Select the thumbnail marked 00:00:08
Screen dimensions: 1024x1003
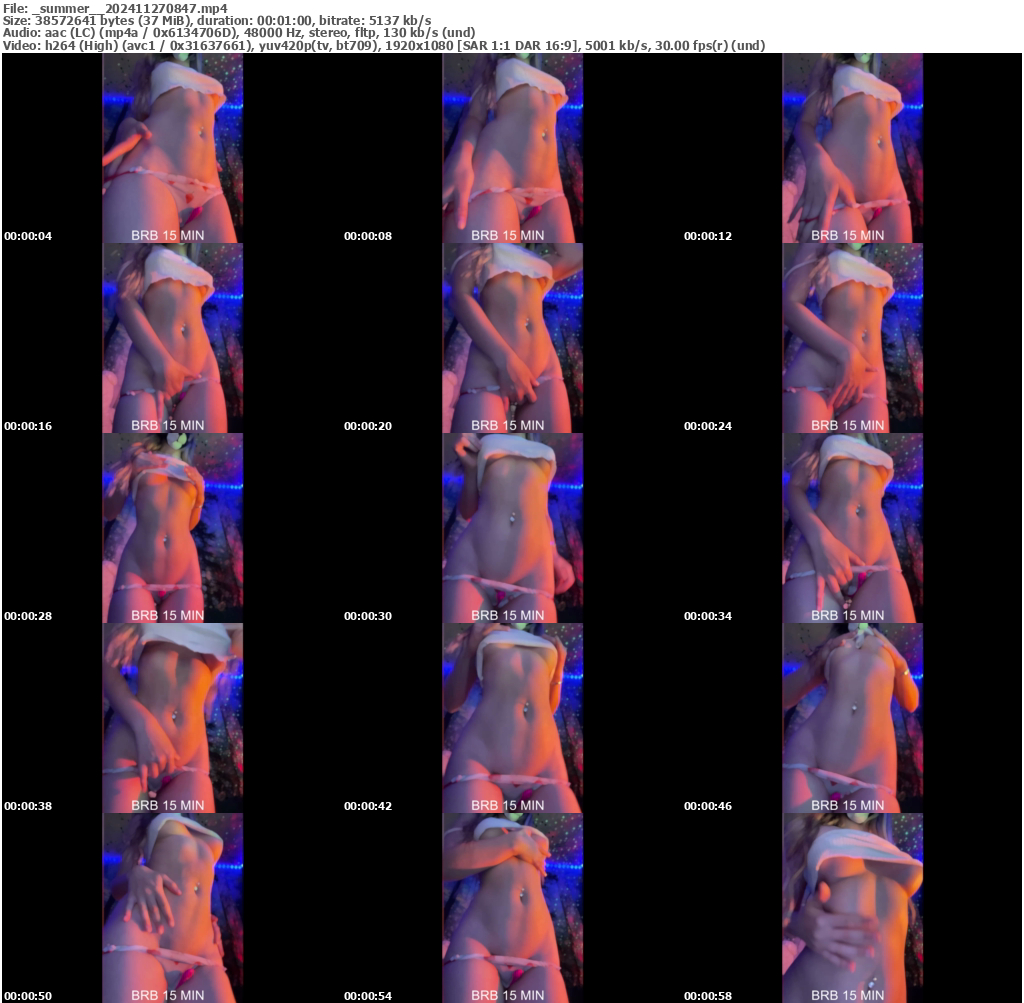coord(512,148)
